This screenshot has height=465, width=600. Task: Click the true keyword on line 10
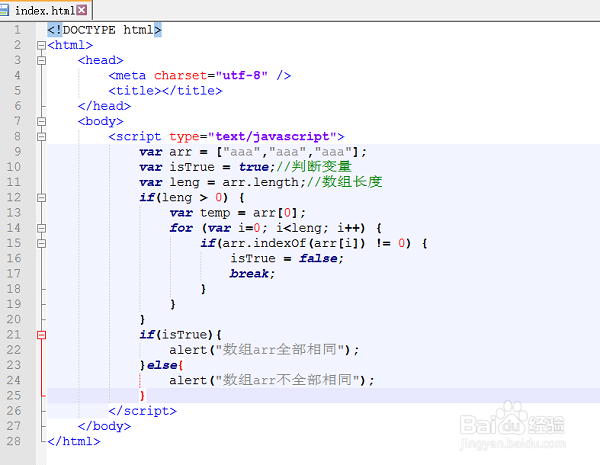coord(254,167)
